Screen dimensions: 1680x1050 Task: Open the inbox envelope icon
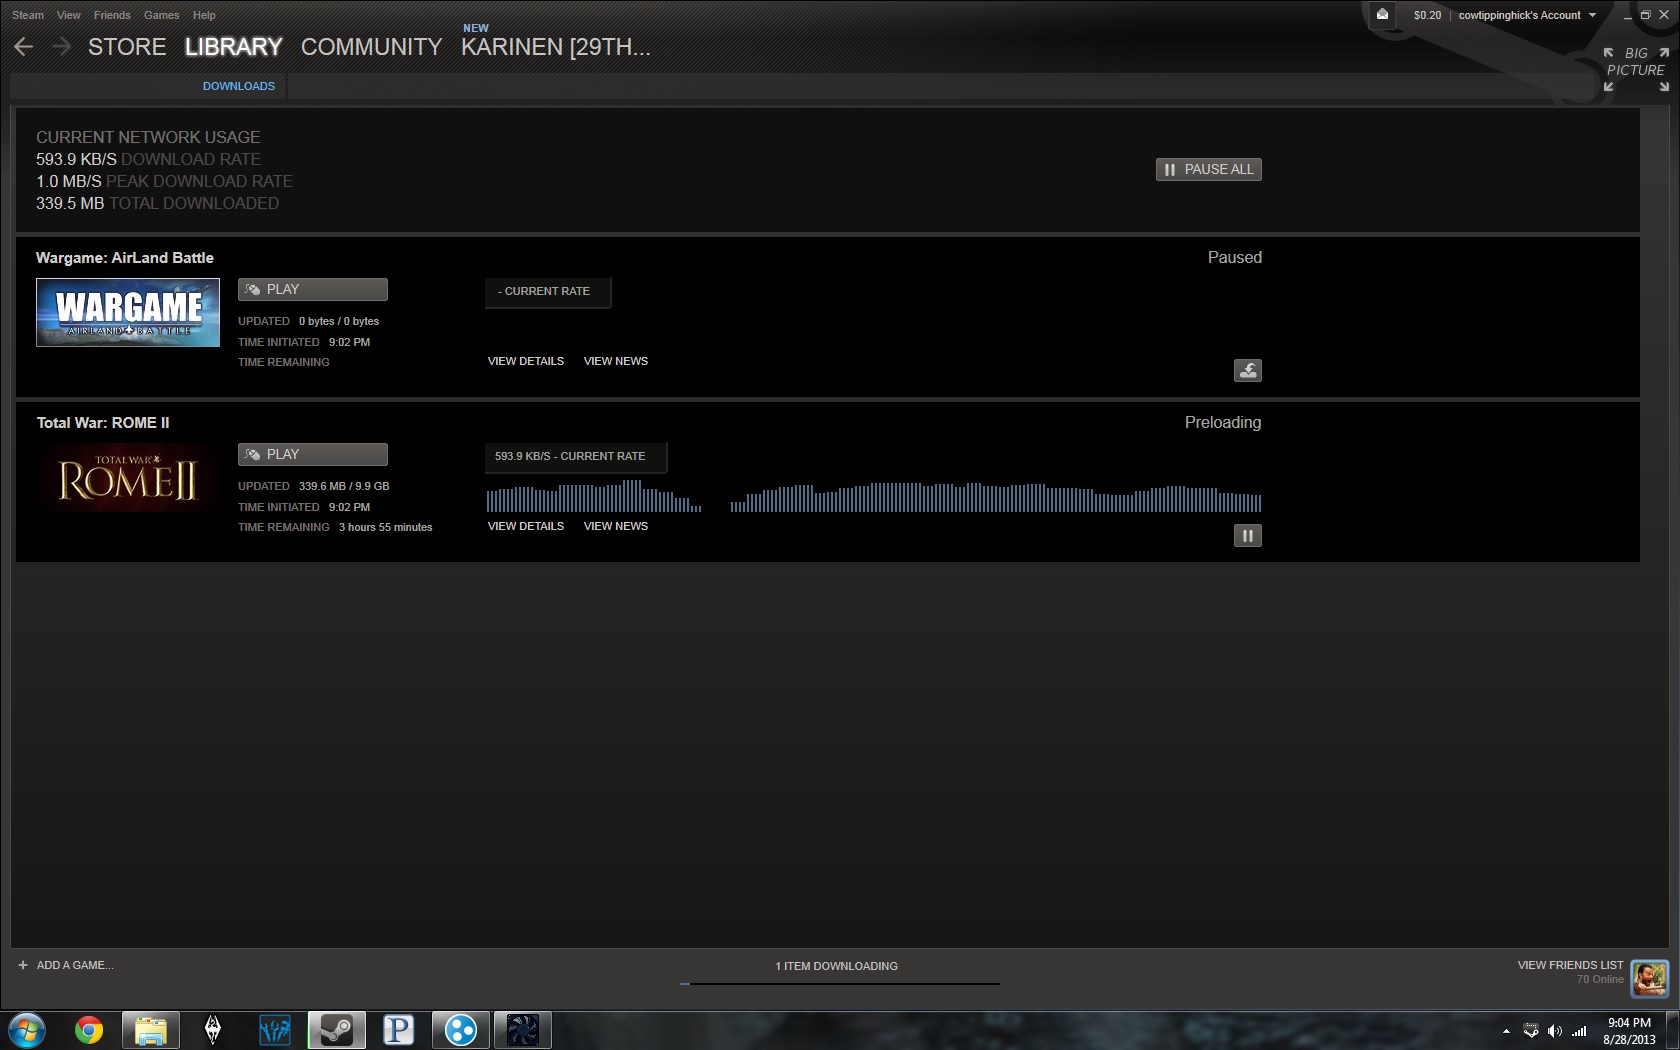coord(1382,14)
